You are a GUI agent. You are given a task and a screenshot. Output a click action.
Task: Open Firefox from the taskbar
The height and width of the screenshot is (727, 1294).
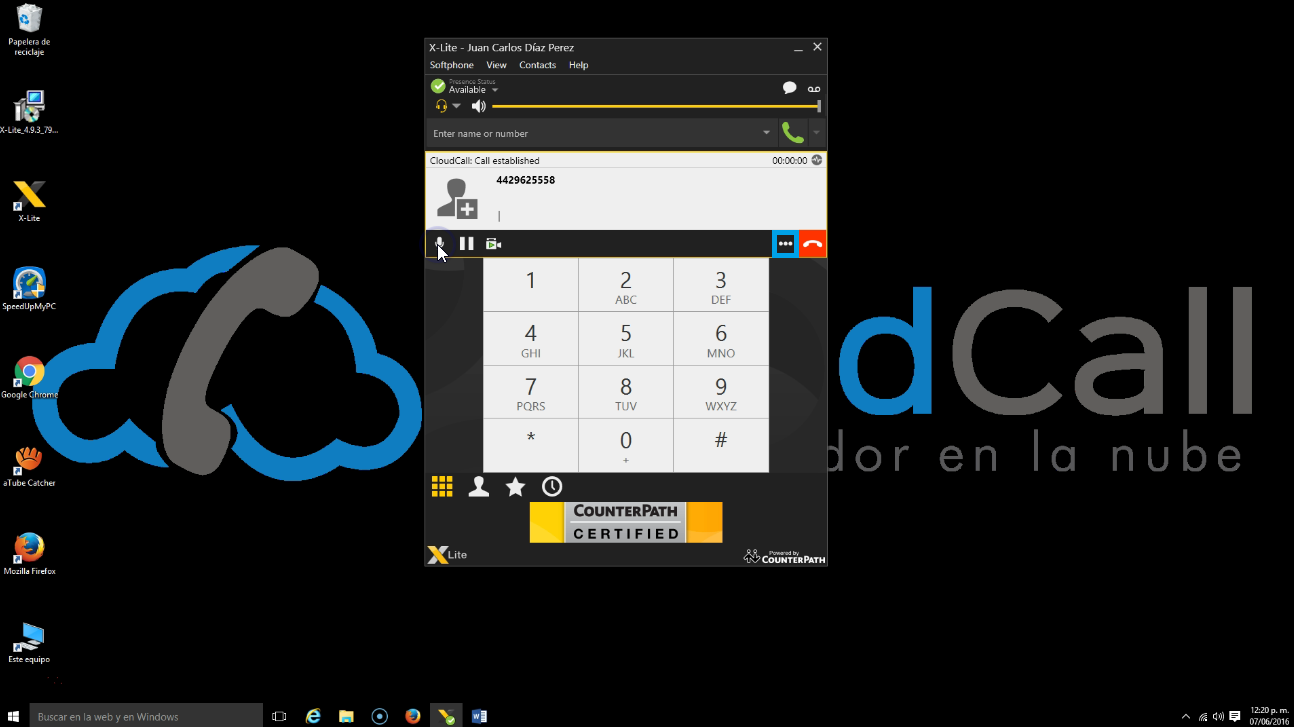(412, 716)
